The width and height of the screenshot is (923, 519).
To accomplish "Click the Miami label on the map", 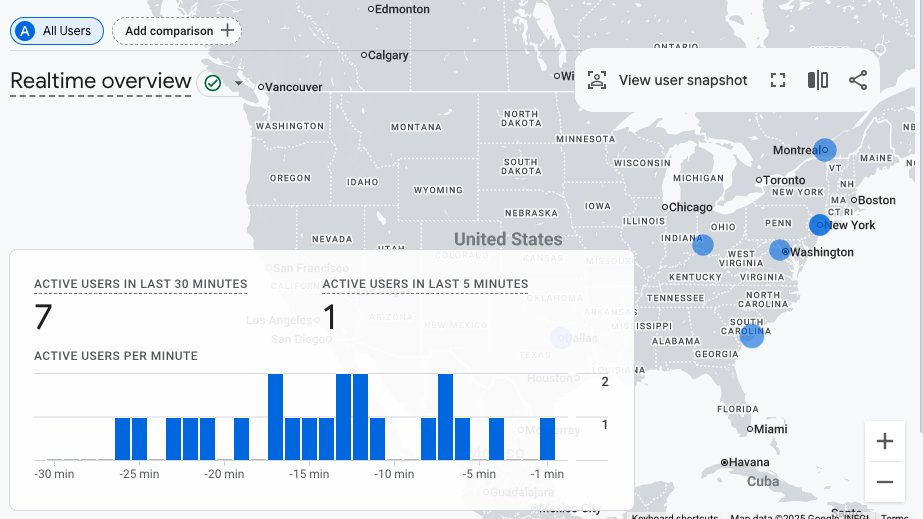I will tap(771, 429).
